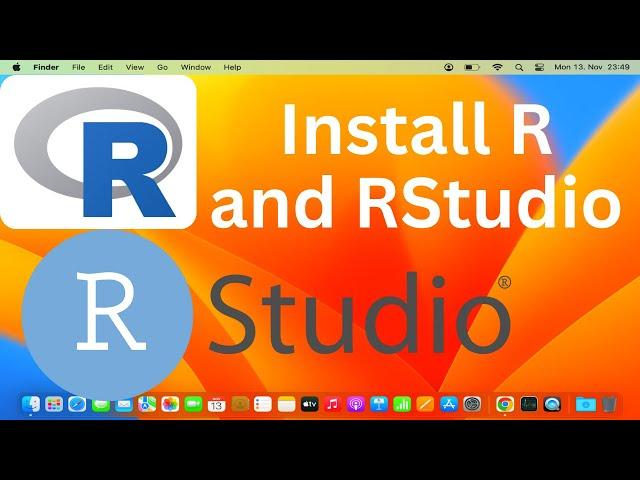Open the Window menu
The width and height of the screenshot is (640, 480).
(x=196, y=67)
